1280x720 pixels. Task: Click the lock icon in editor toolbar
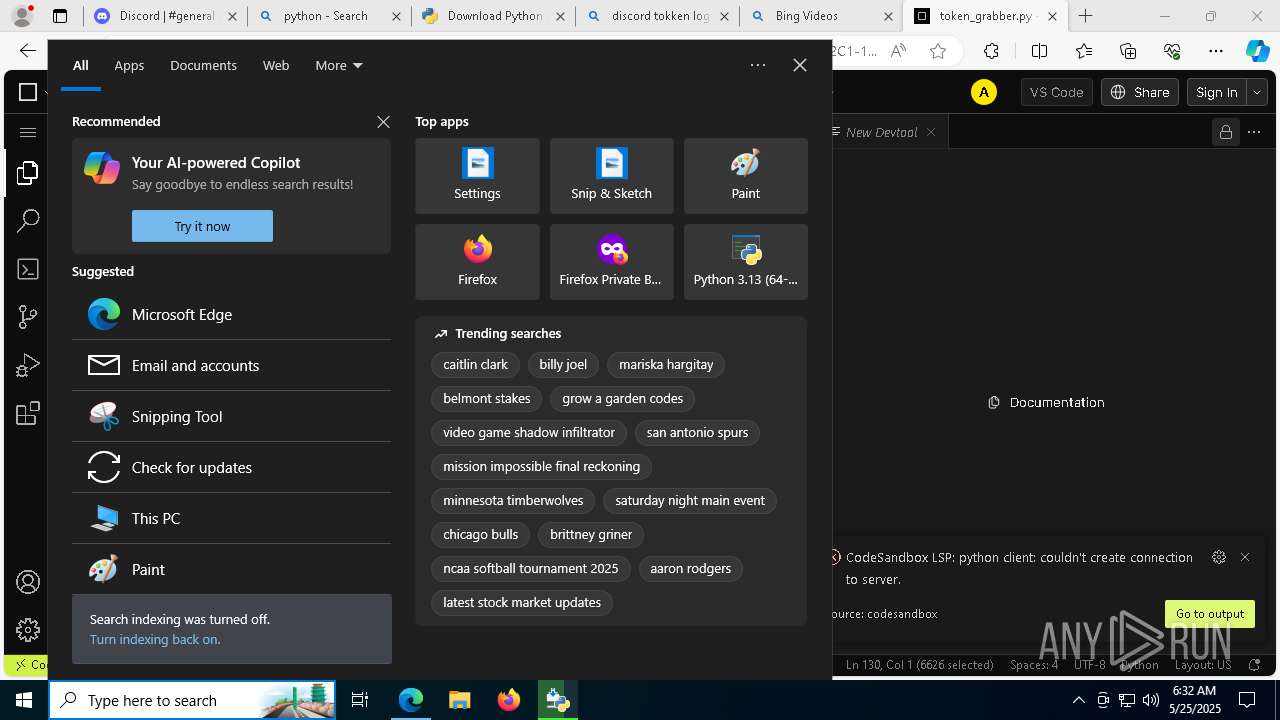[1225, 132]
